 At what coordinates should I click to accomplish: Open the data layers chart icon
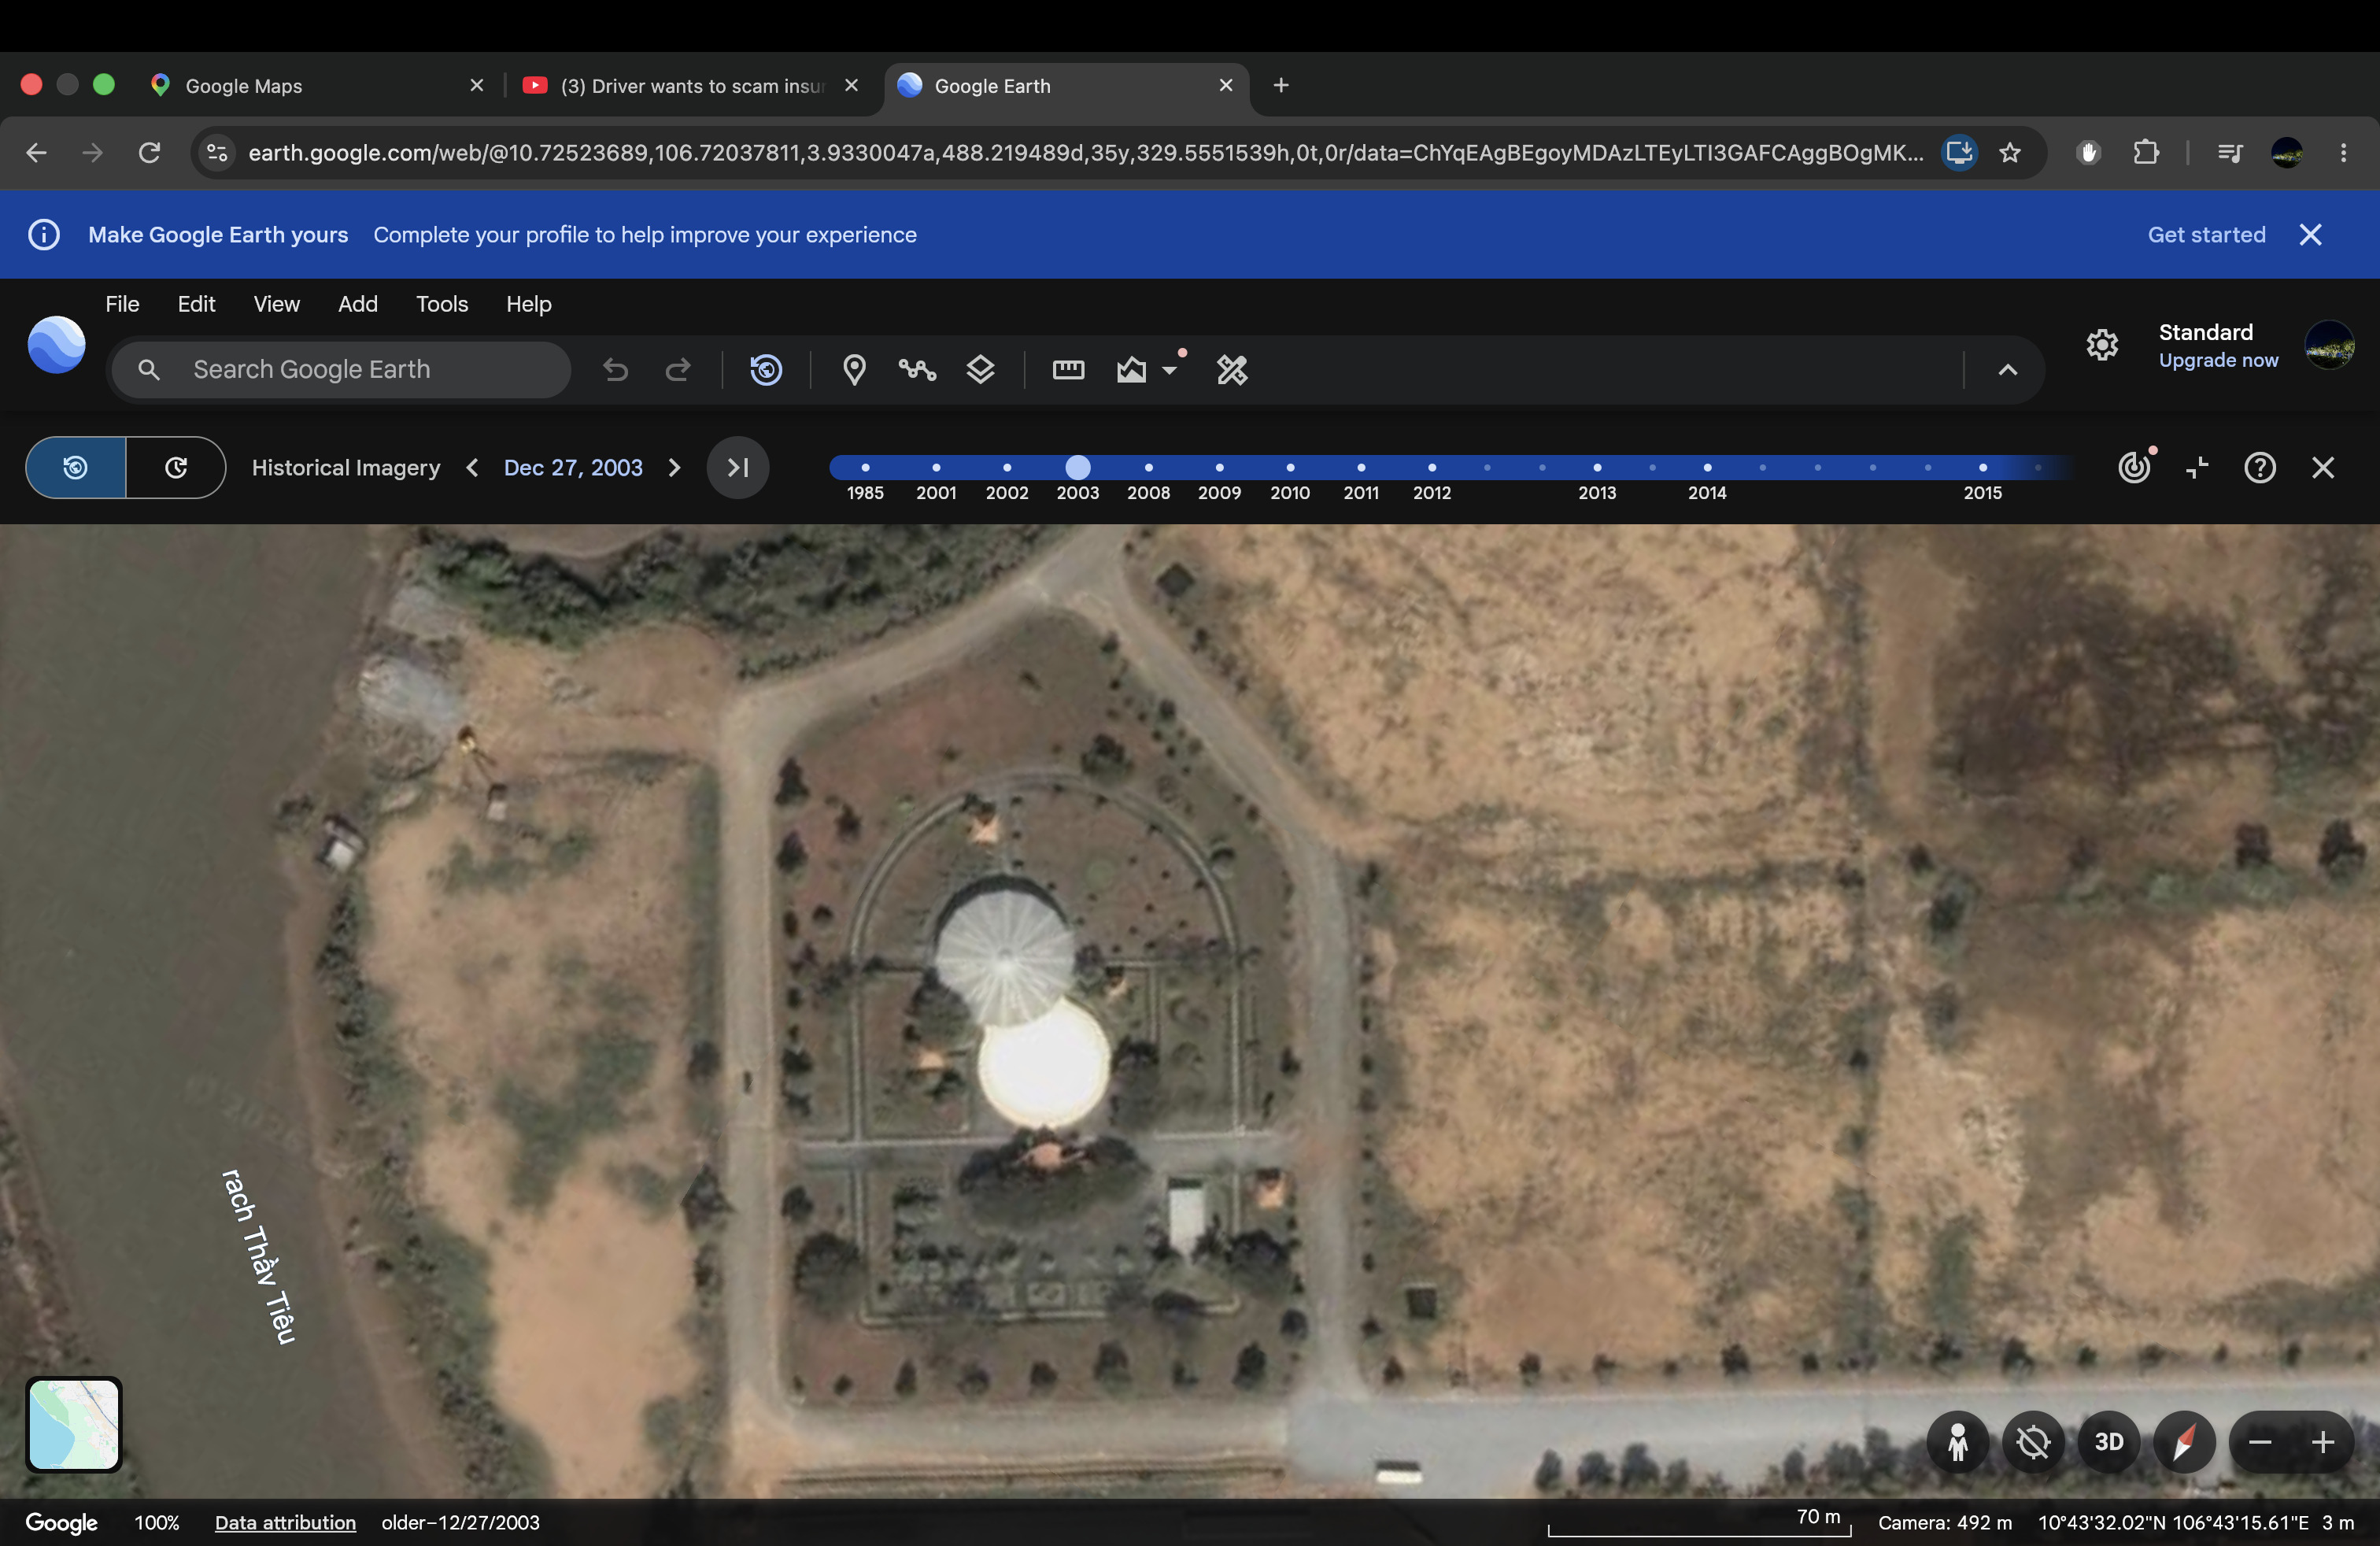click(x=1131, y=370)
